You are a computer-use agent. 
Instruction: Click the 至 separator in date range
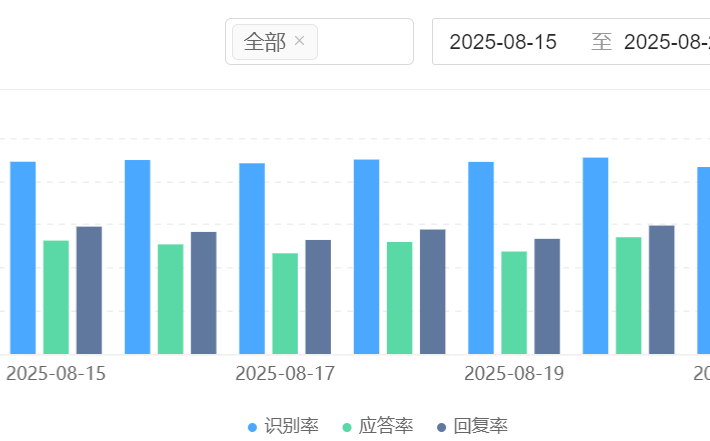pyautogui.click(x=601, y=42)
